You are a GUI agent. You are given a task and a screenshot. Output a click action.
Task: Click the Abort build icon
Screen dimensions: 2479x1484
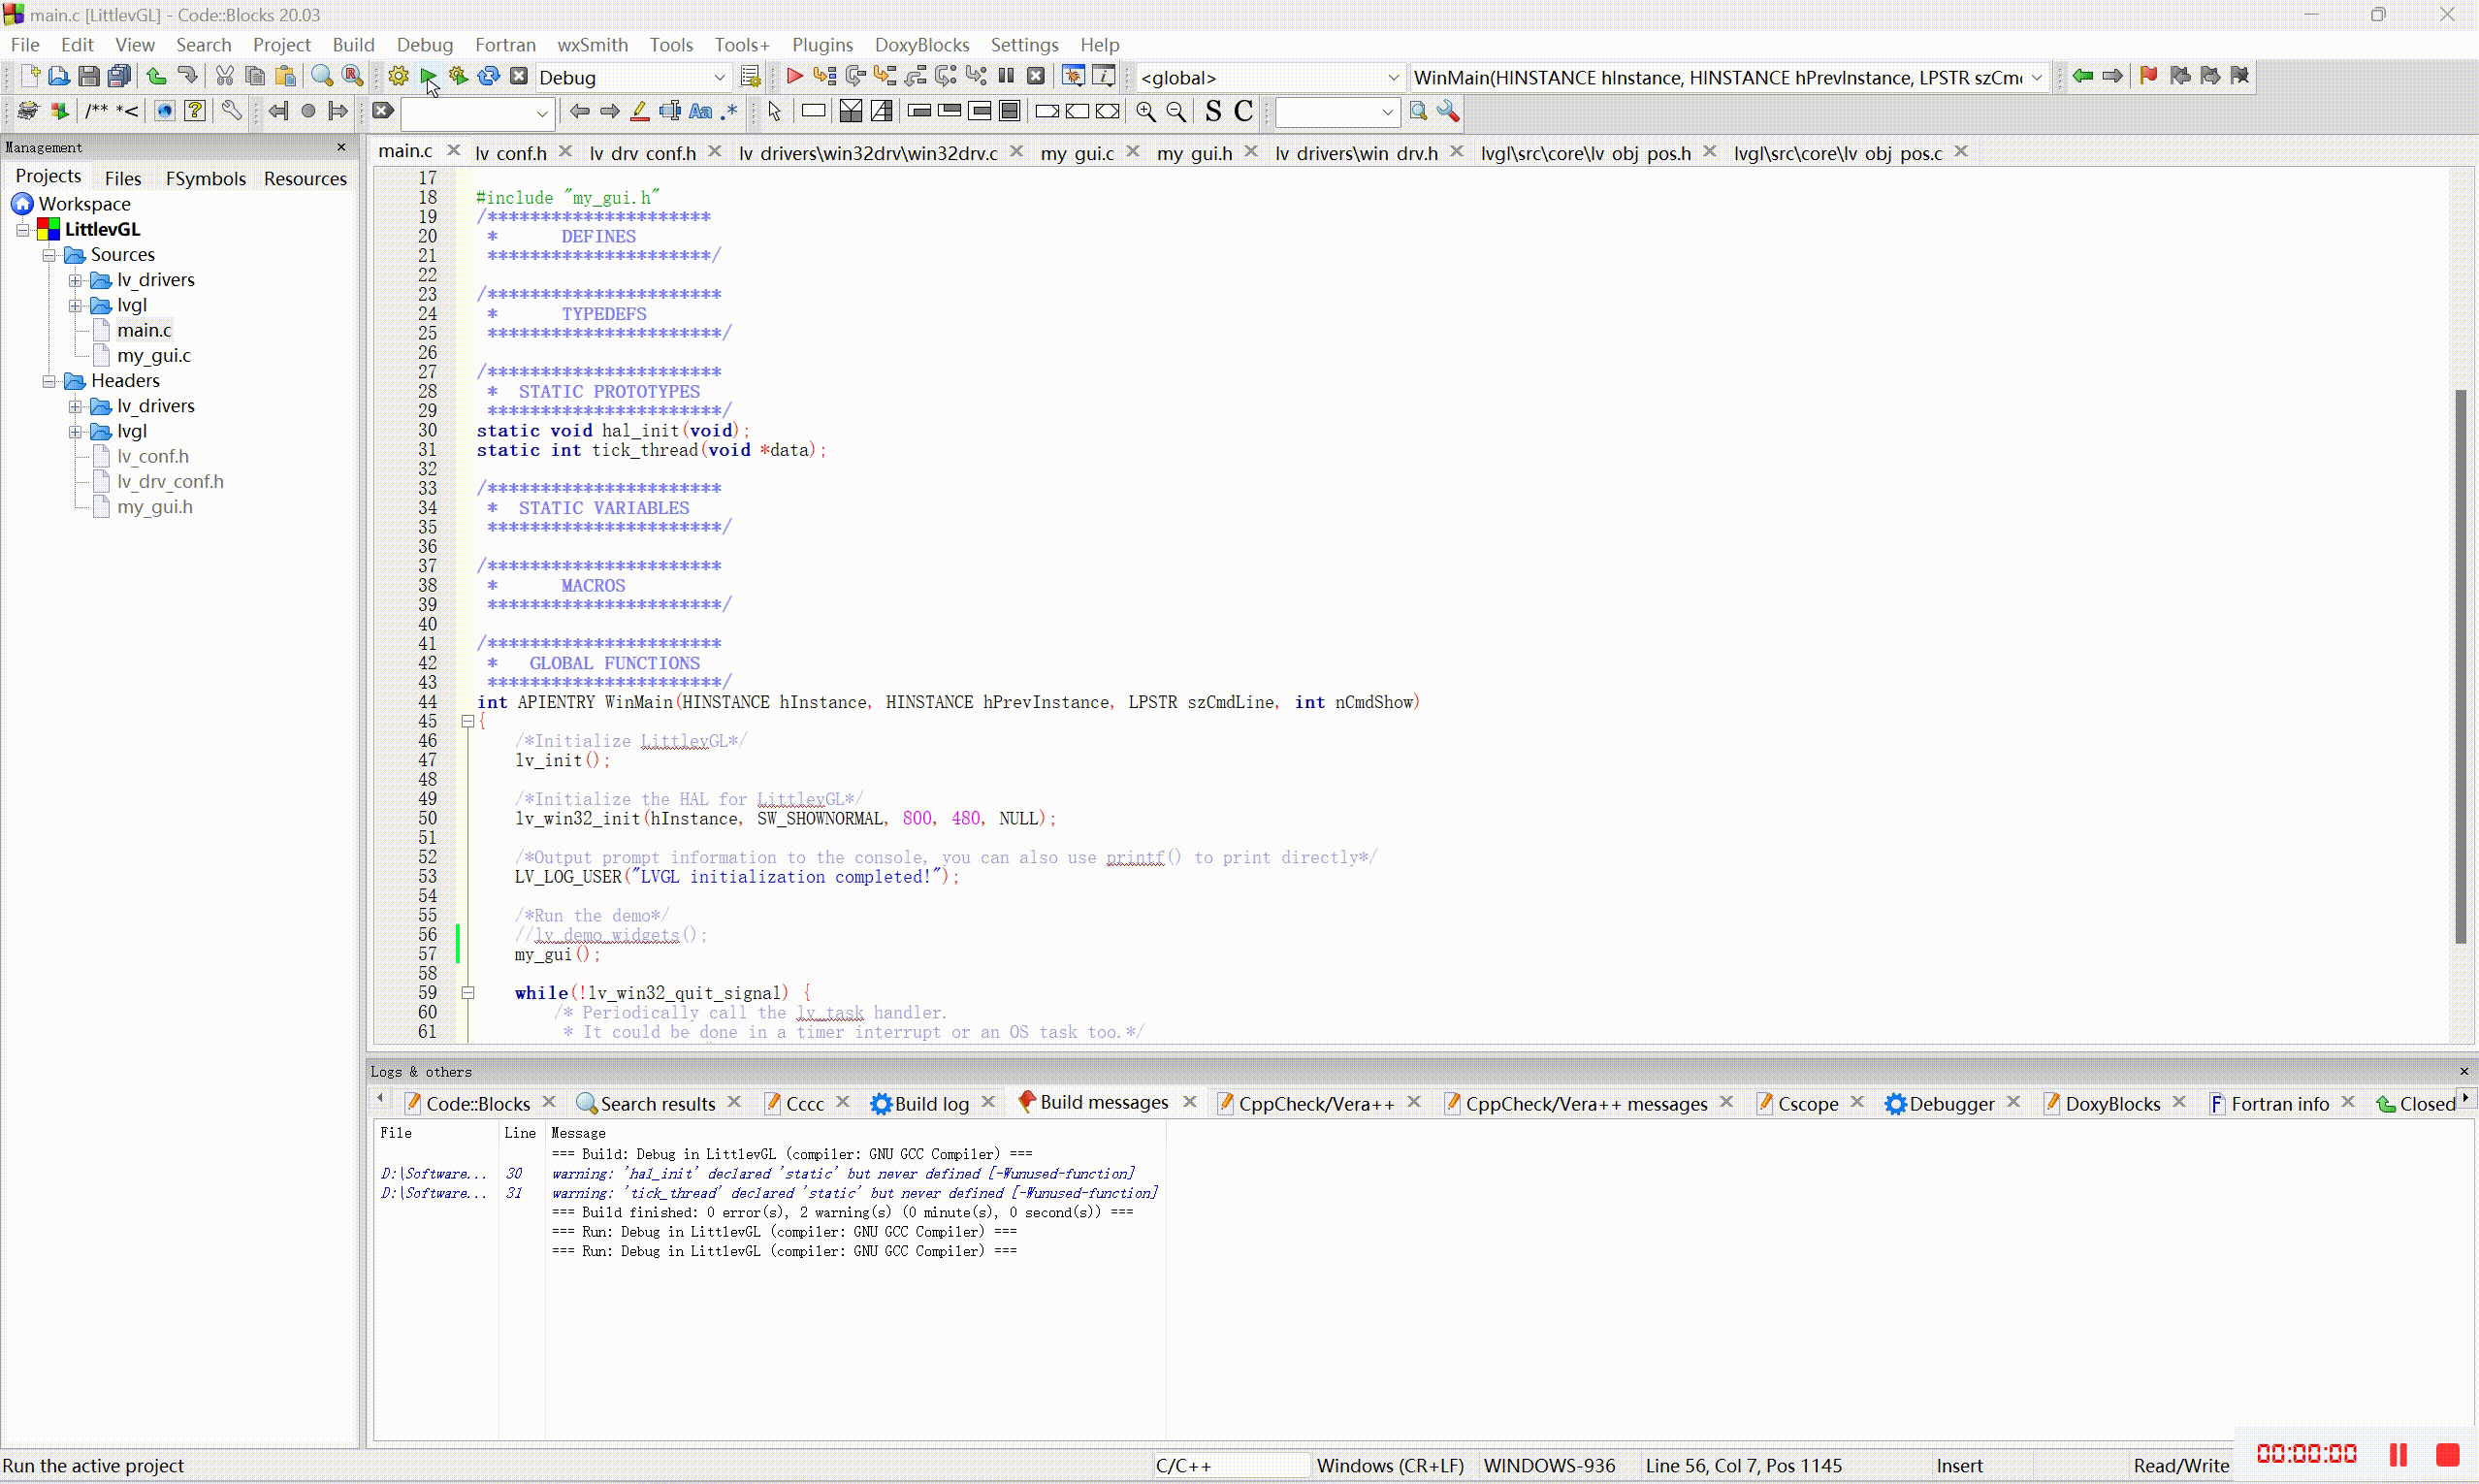pos(519,76)
